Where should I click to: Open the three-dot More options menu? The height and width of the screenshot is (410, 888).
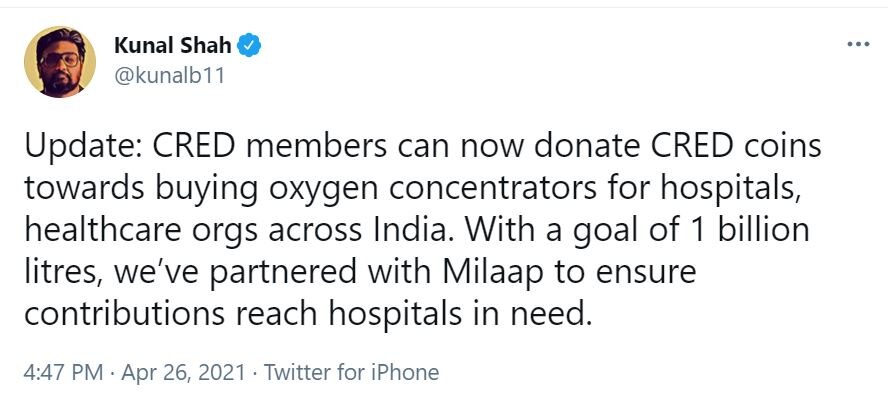[858, 45]
